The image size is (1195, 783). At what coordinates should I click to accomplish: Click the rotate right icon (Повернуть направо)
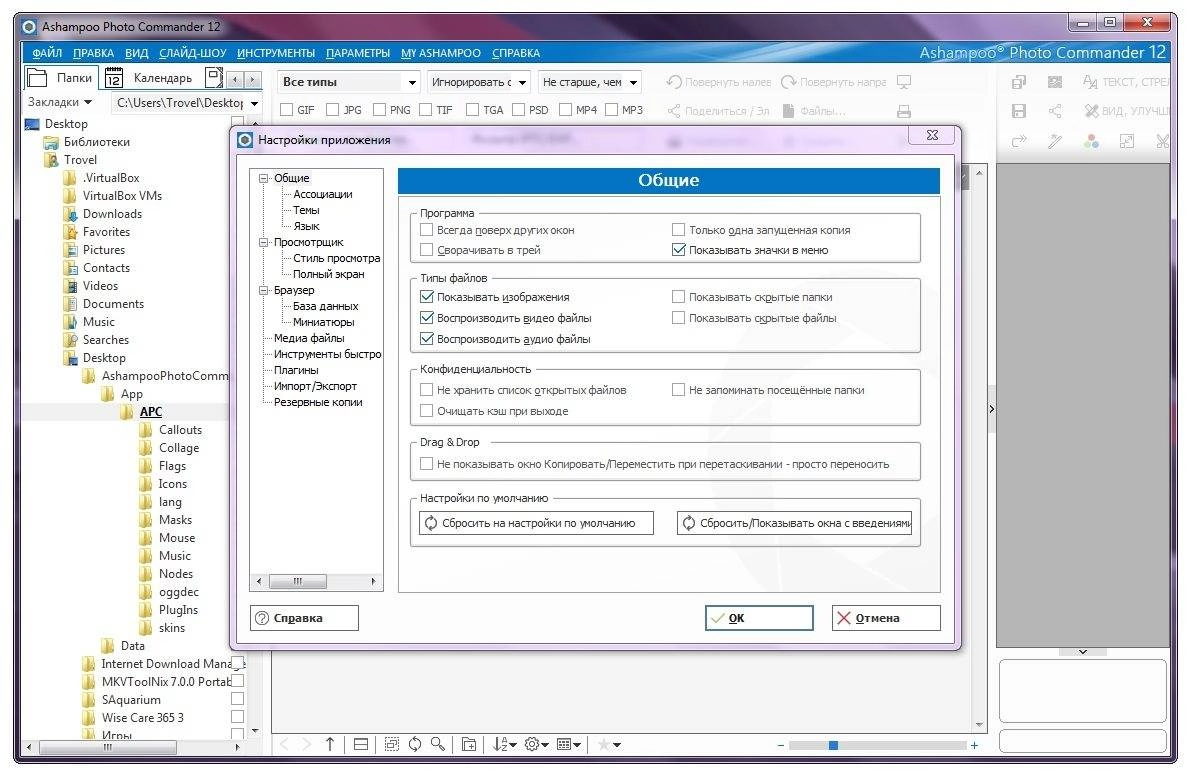(789, 82)
